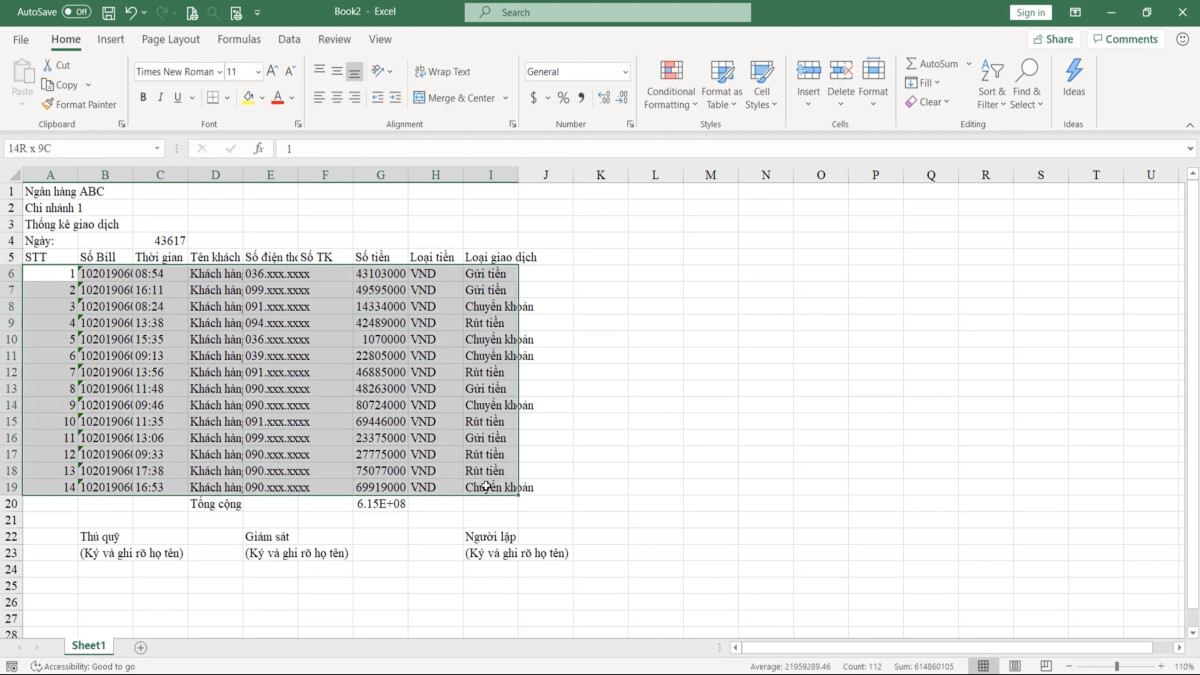Adjust the zoom slider in status bar
Viewport: 1200px width, 675px height.
tap(1117, 666)
